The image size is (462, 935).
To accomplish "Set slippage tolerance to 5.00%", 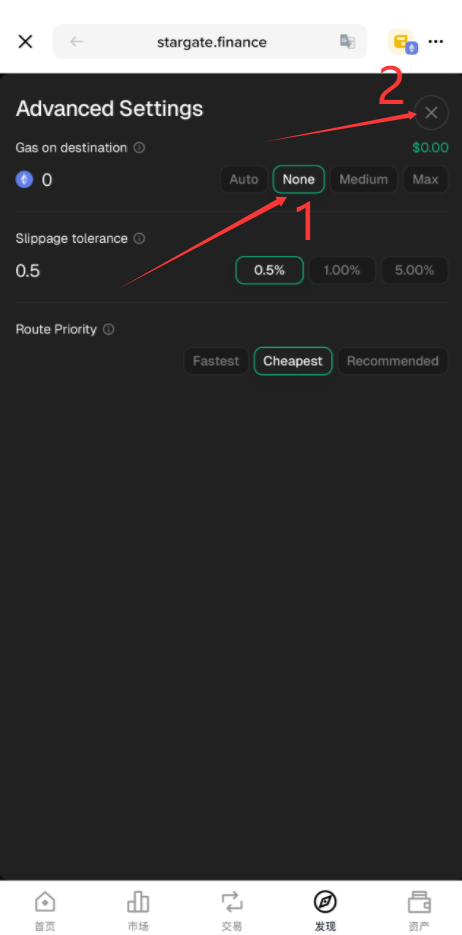I will [414, 270].
